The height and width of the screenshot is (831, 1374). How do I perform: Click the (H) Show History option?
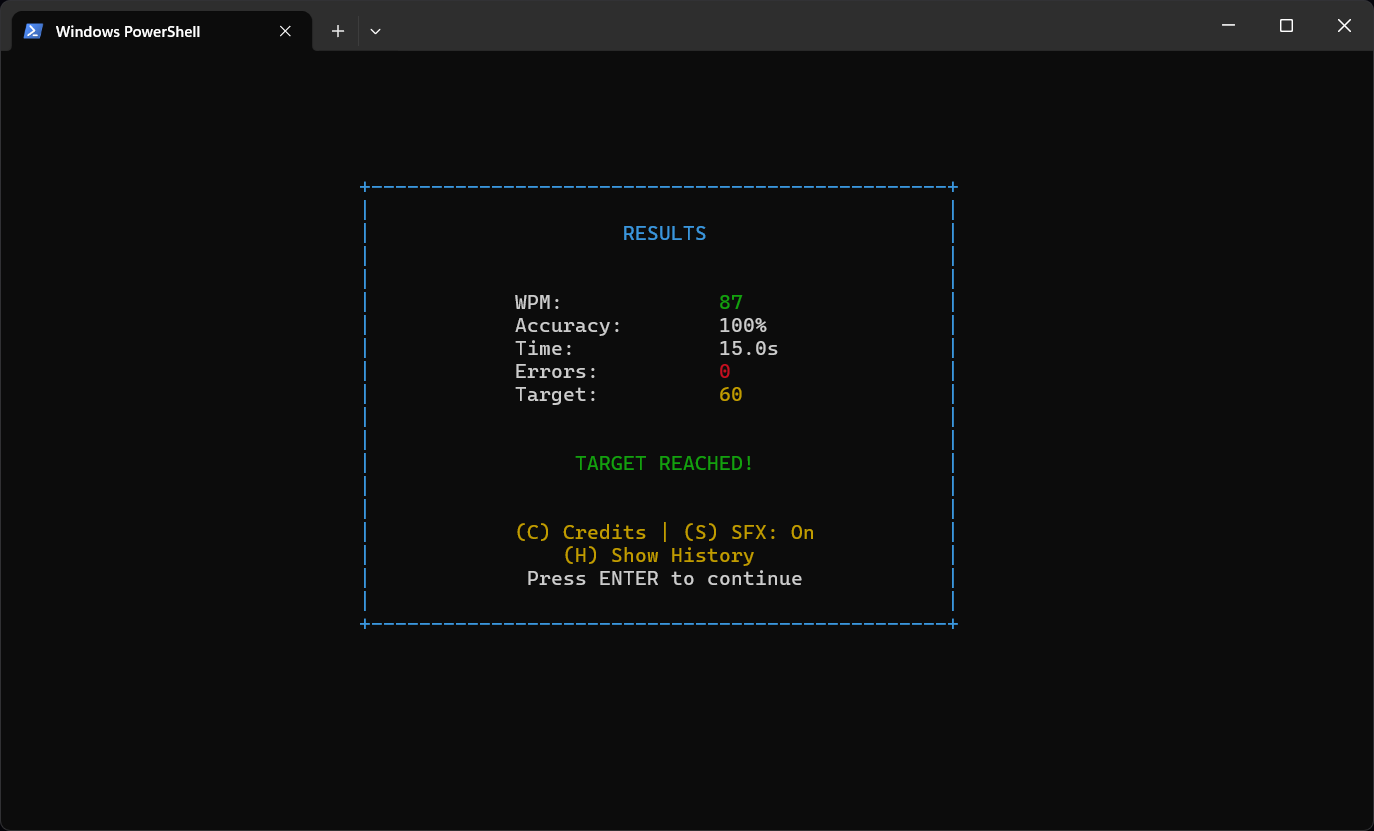coord(659,555)
